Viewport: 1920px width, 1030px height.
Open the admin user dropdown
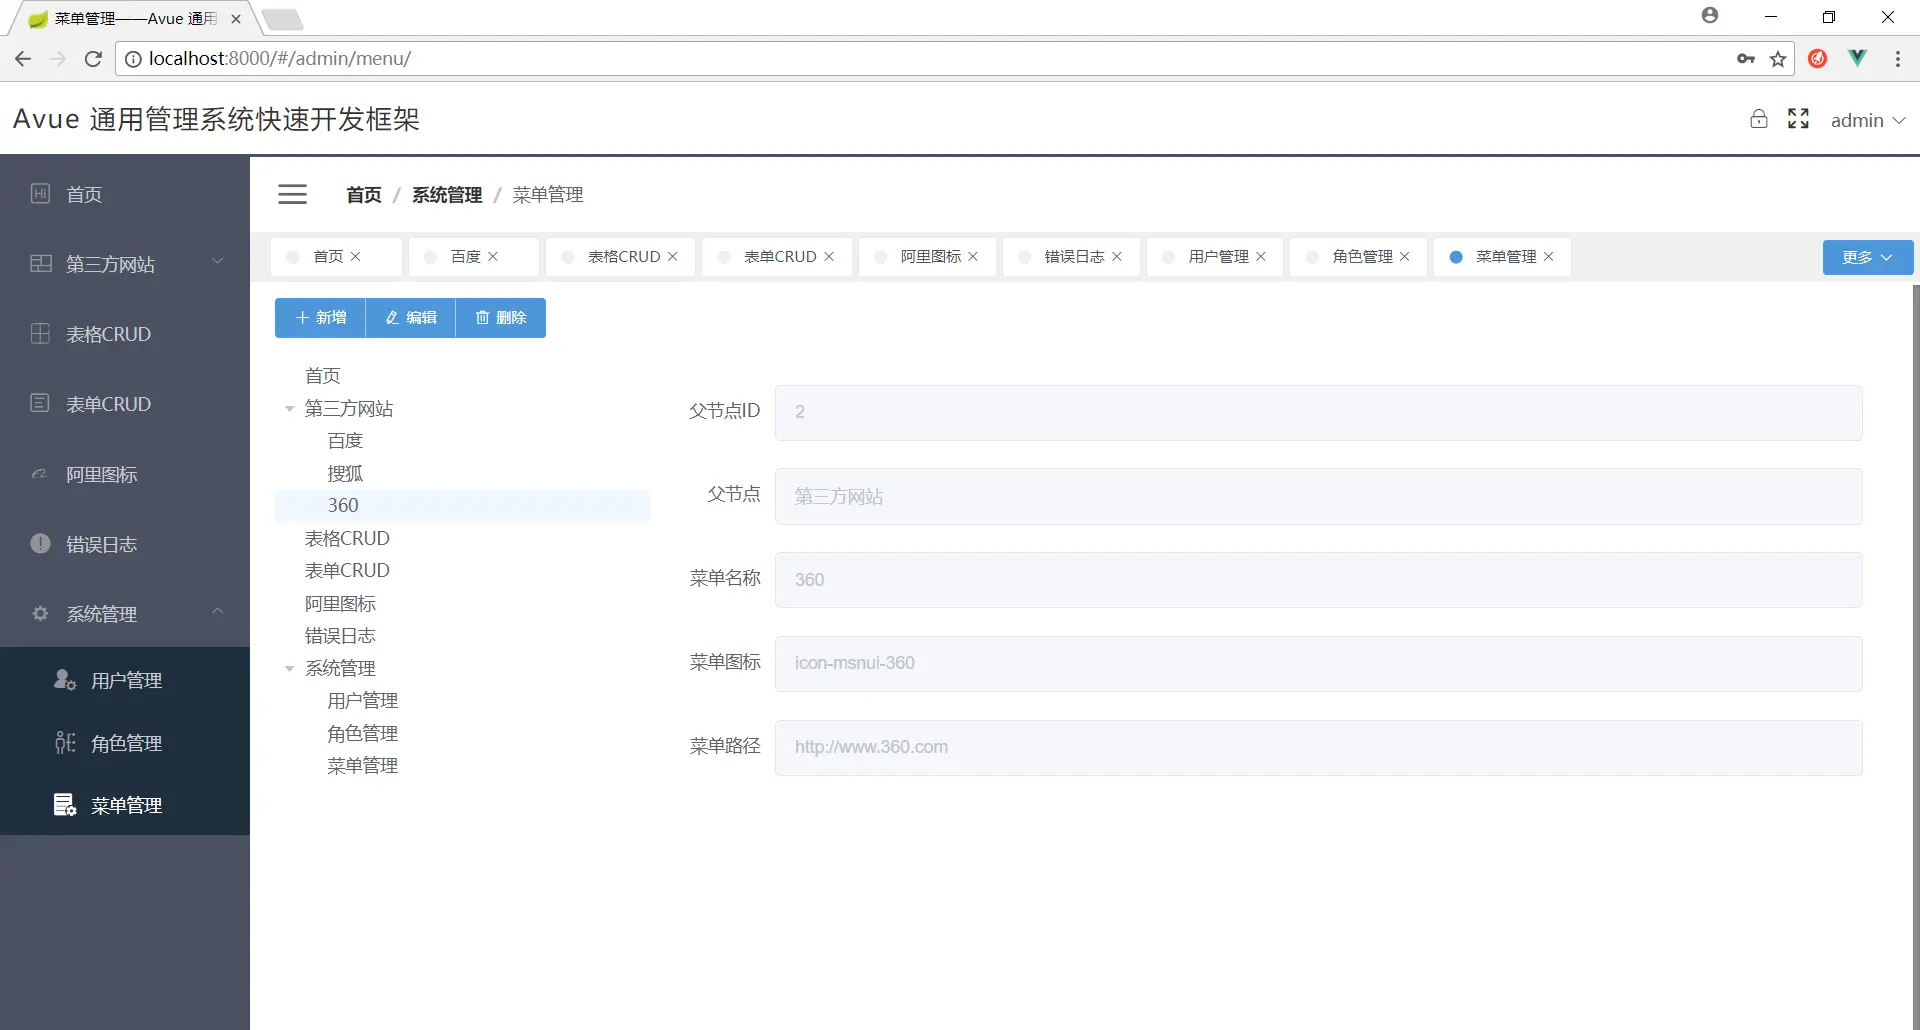tap(1868, 120)
